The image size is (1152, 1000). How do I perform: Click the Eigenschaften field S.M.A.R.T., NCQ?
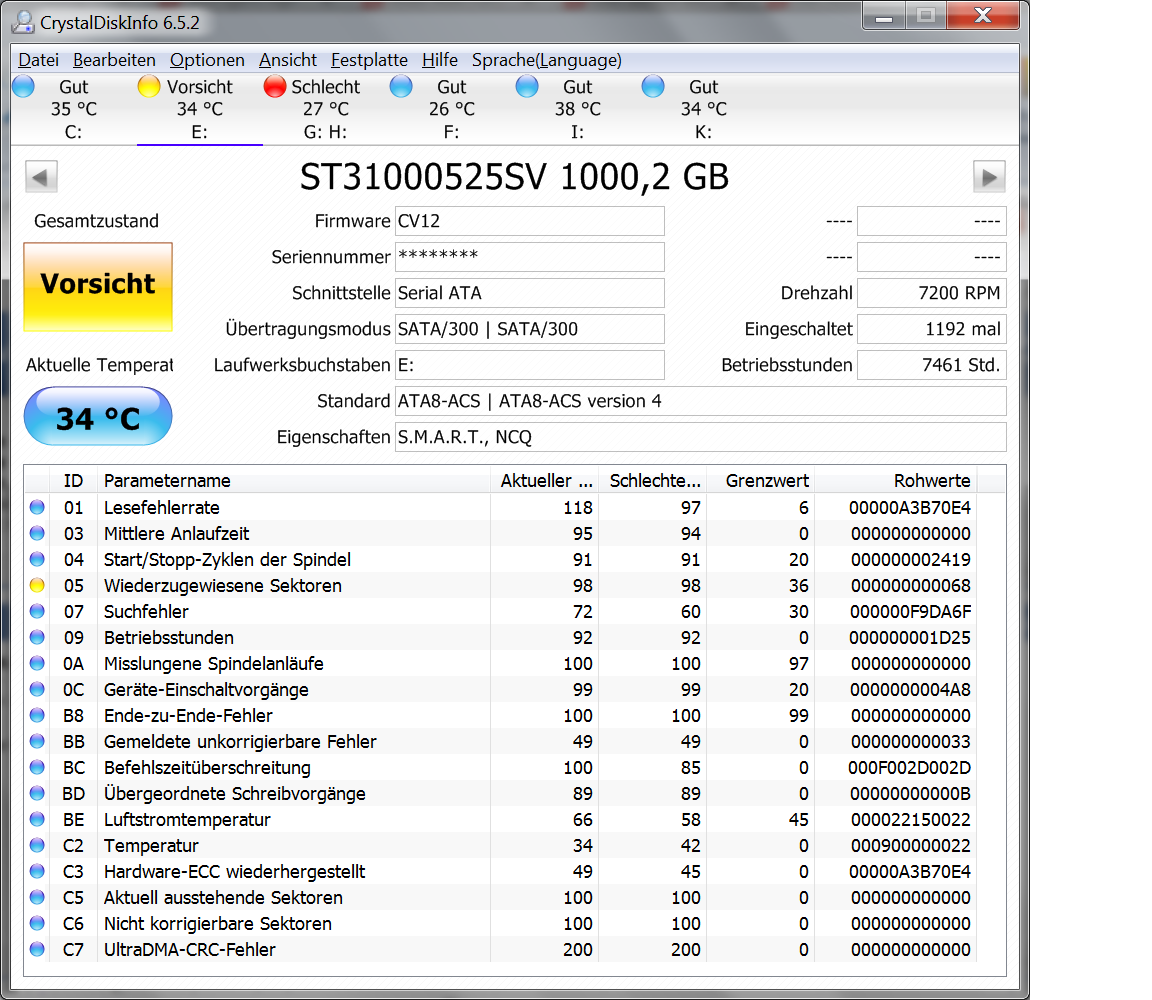pos(701,437)
